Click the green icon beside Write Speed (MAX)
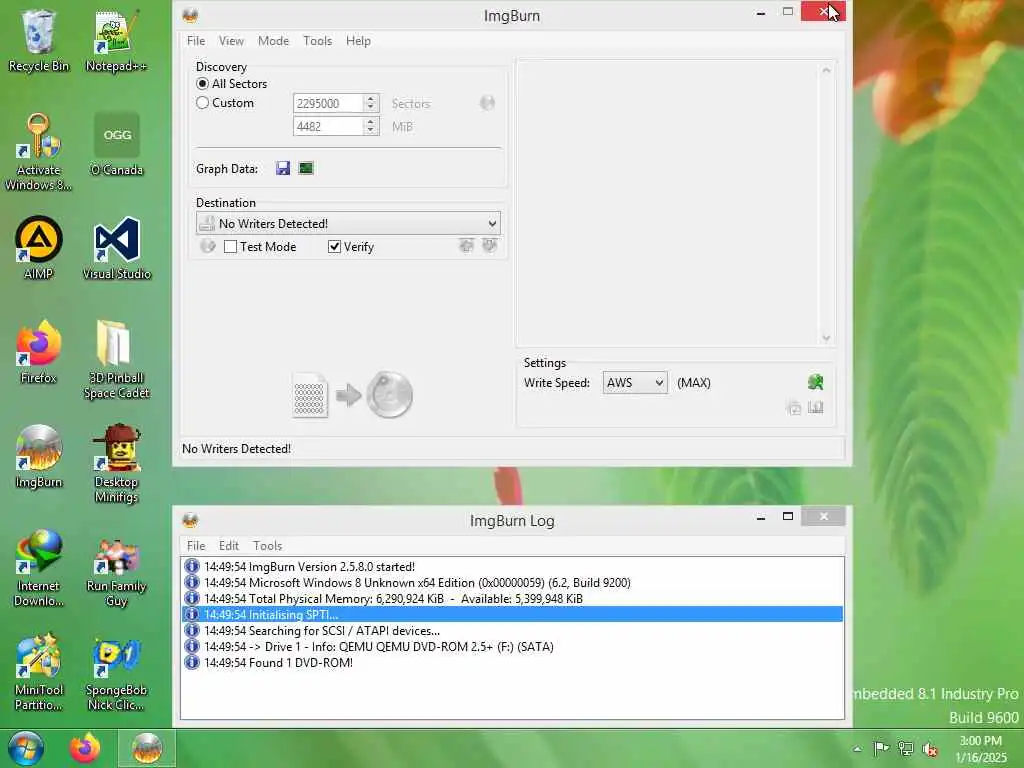 [815, 382]
